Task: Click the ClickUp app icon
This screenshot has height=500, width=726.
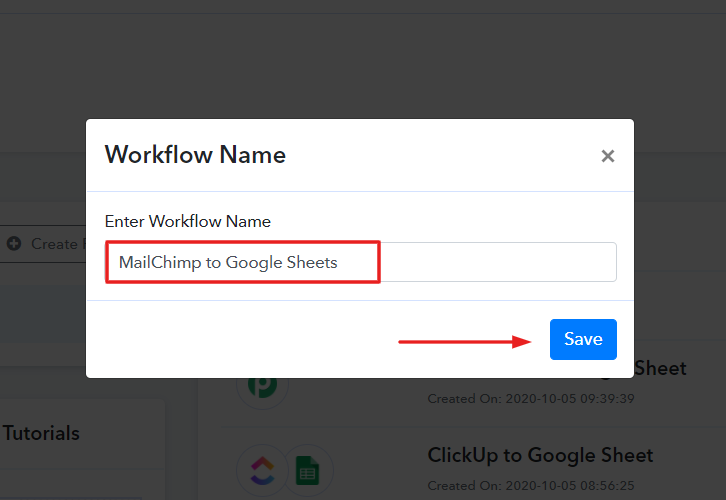Action: 262,470
